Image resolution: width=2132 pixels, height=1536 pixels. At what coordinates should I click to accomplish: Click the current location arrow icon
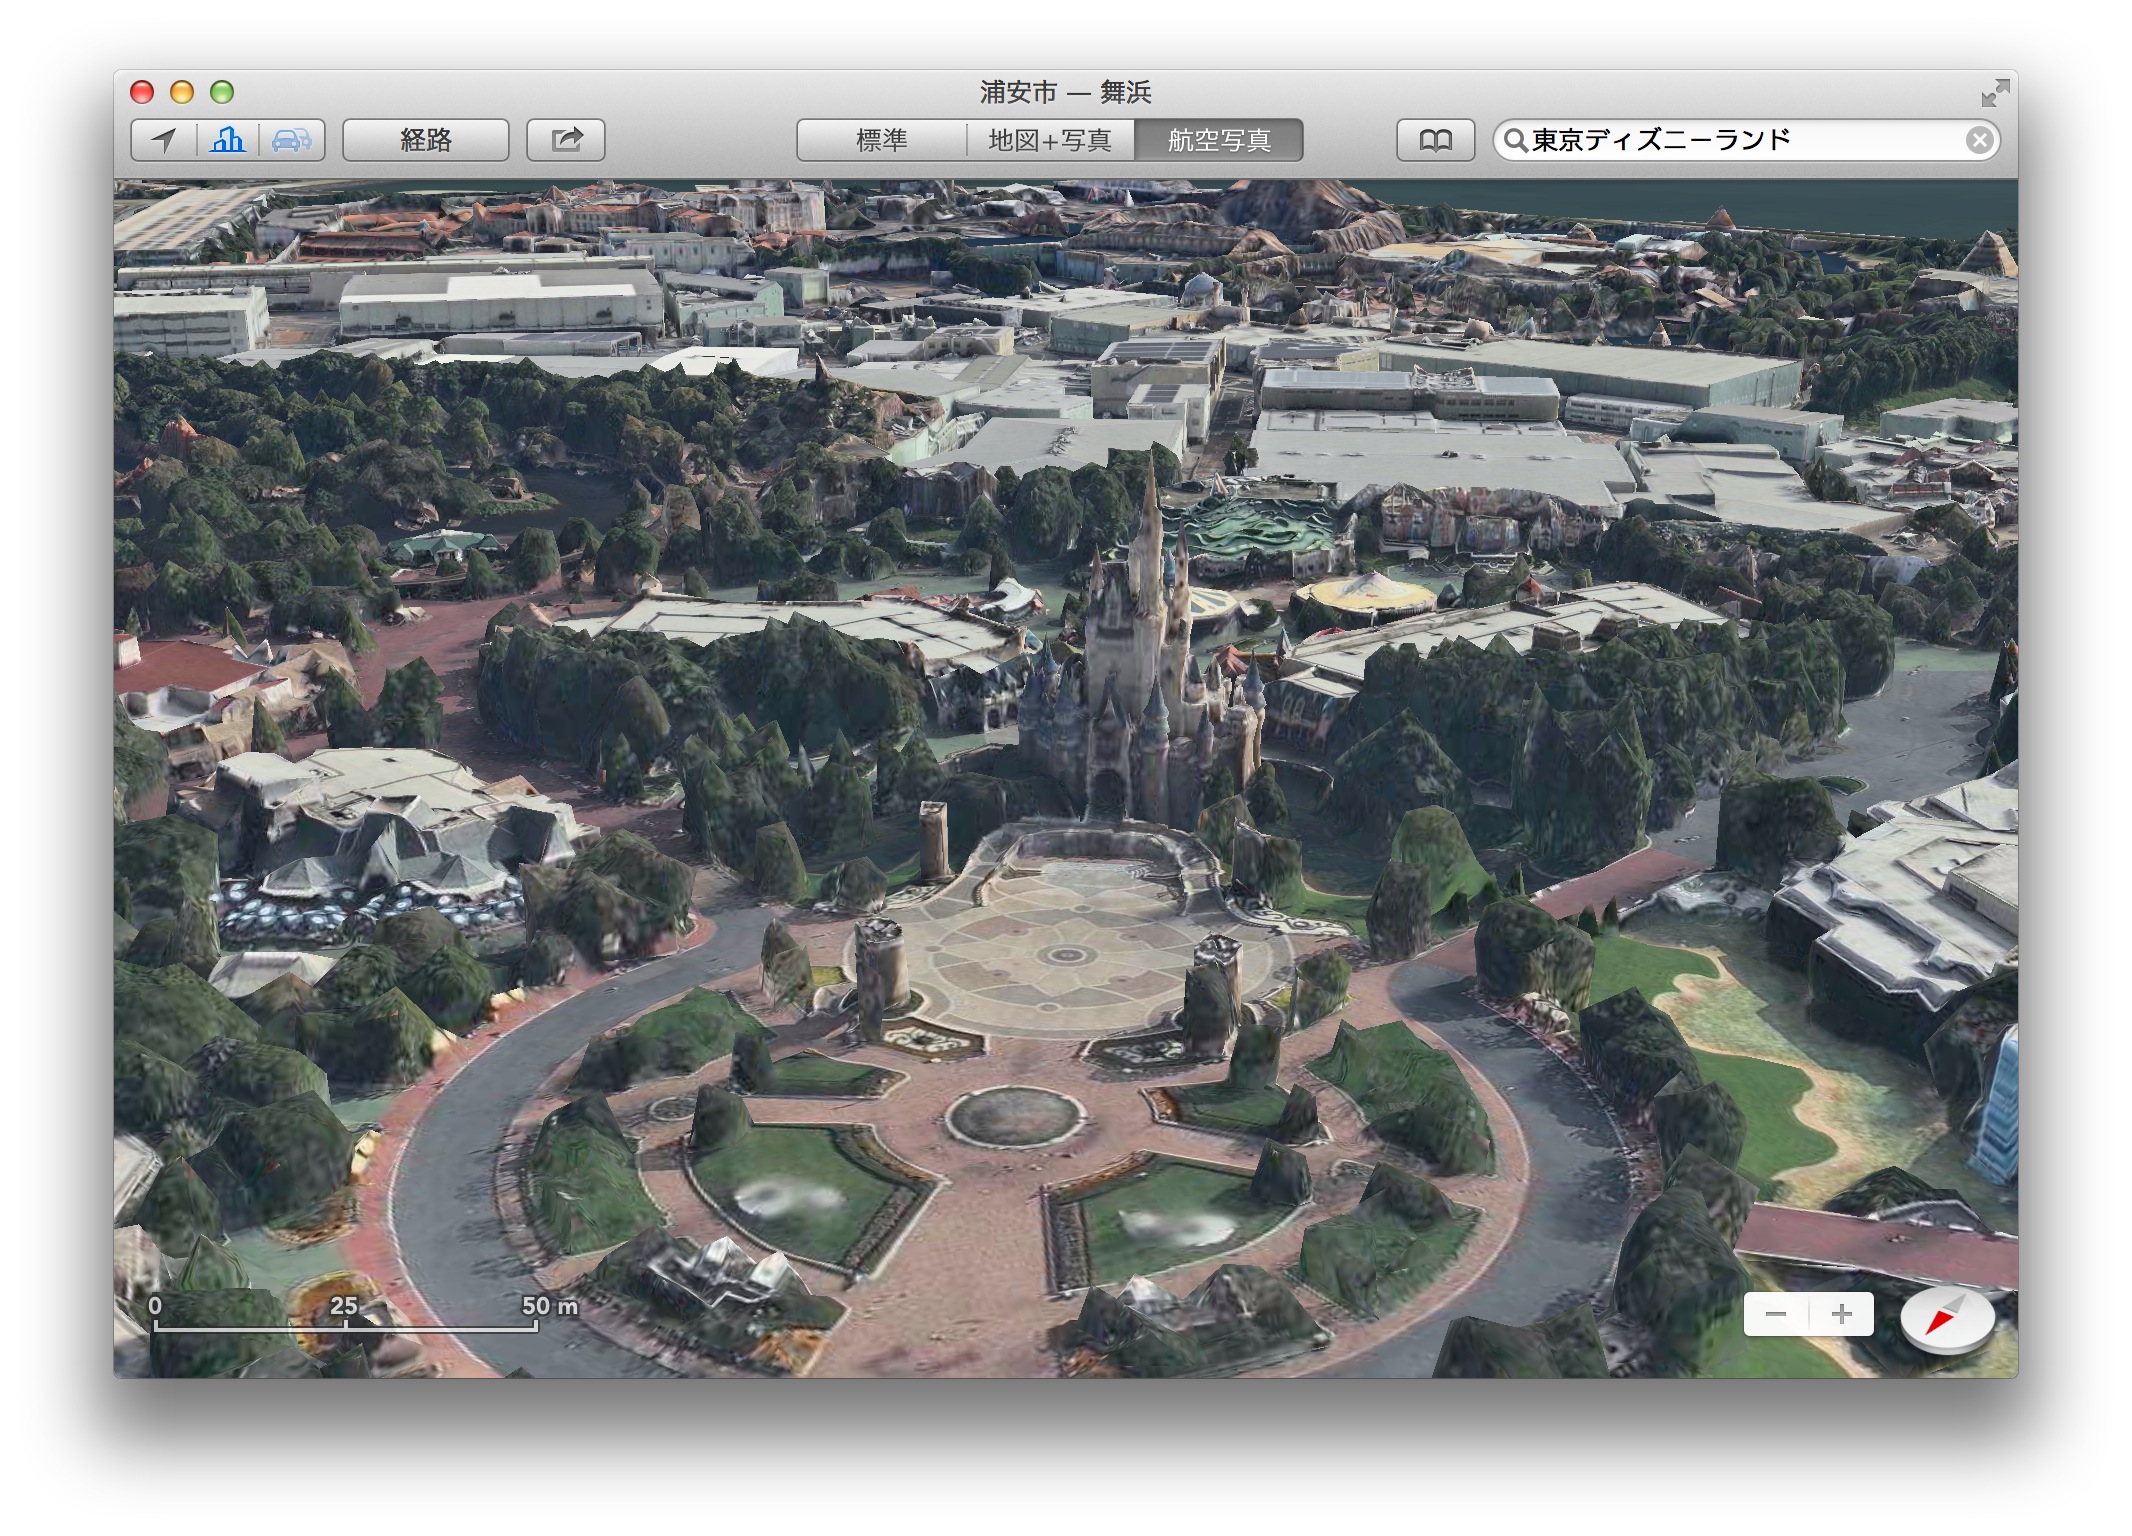tap(164, 140)
